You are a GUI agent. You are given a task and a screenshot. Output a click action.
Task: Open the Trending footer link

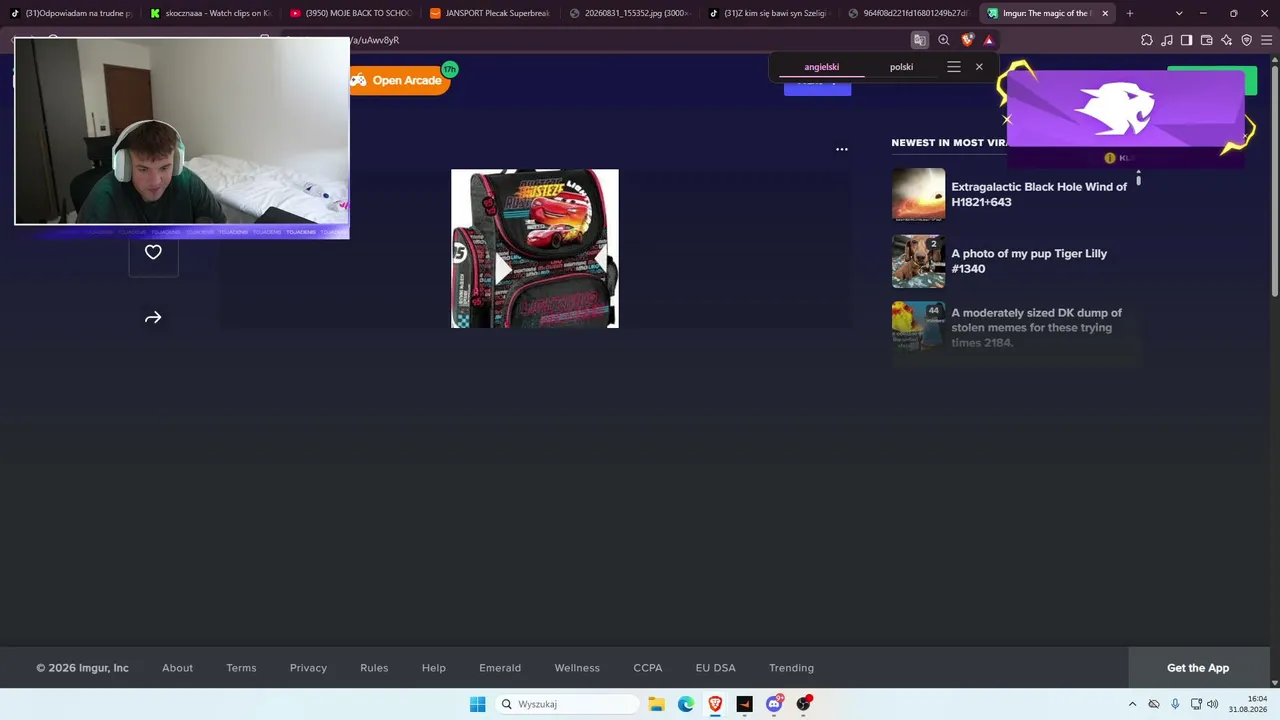(x=791, y=668)
